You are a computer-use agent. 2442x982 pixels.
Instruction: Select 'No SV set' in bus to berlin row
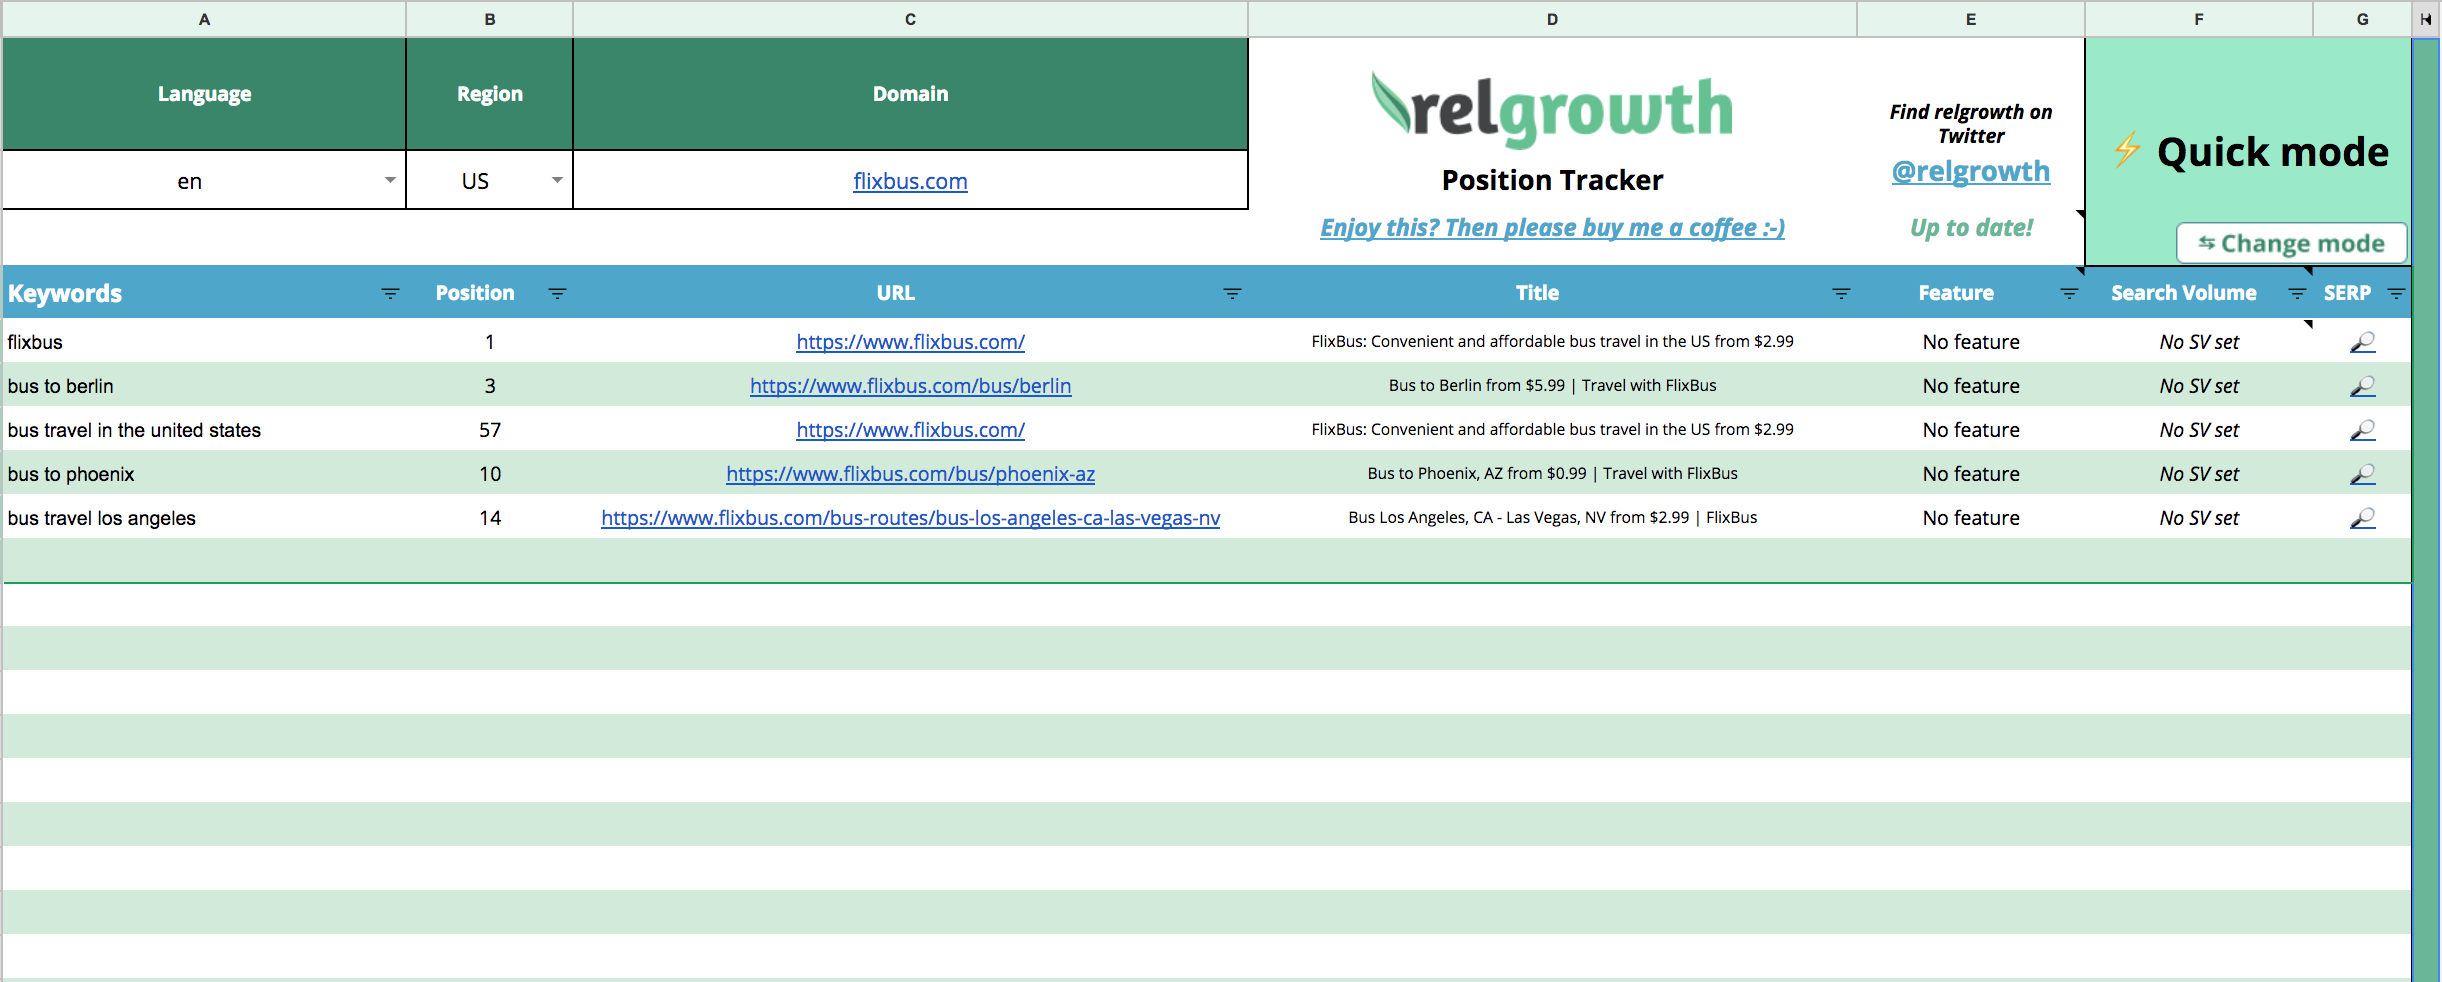click(2199, 386)
